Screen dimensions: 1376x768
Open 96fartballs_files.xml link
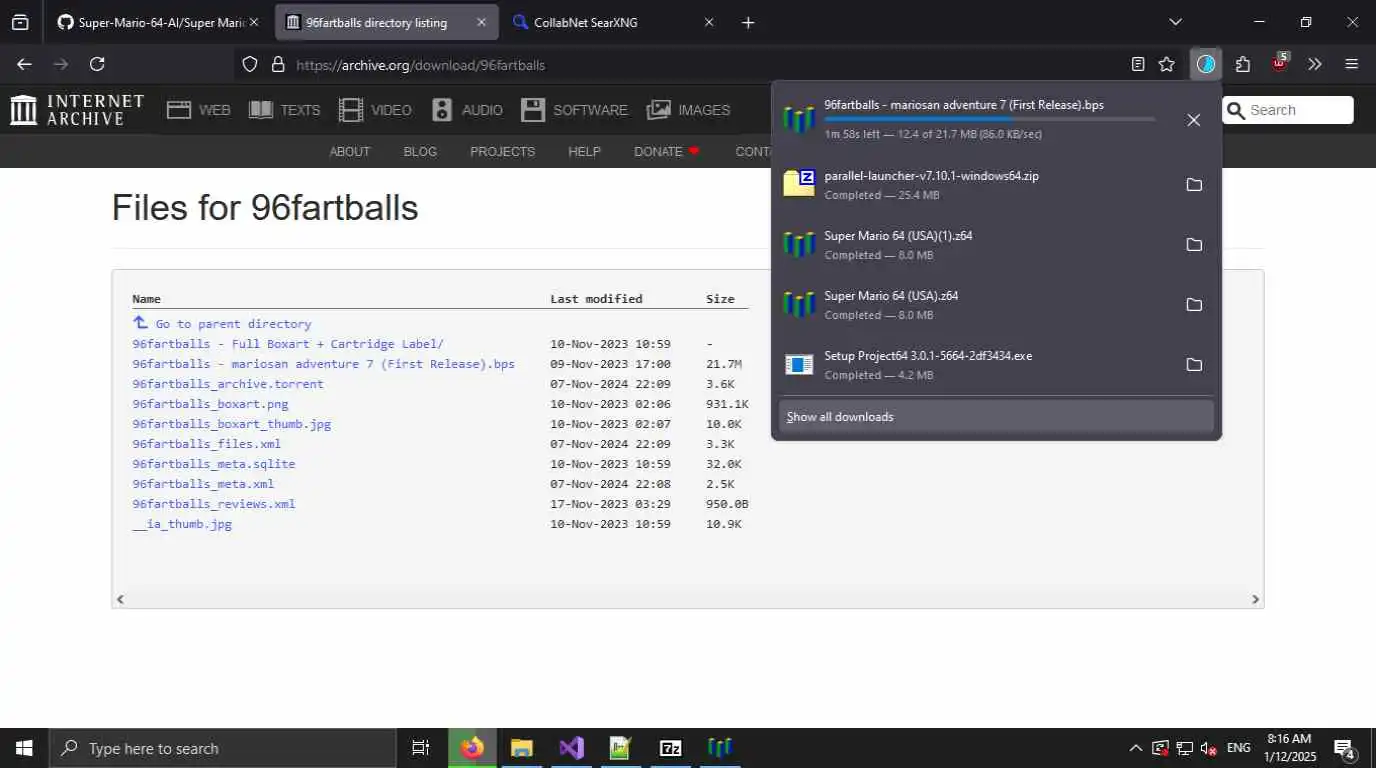[x=206, y=444]
